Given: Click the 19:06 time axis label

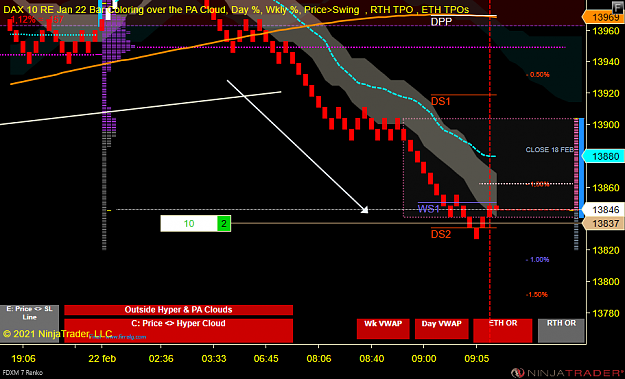Looking at the screenshot, I should [x=23, y=359].
